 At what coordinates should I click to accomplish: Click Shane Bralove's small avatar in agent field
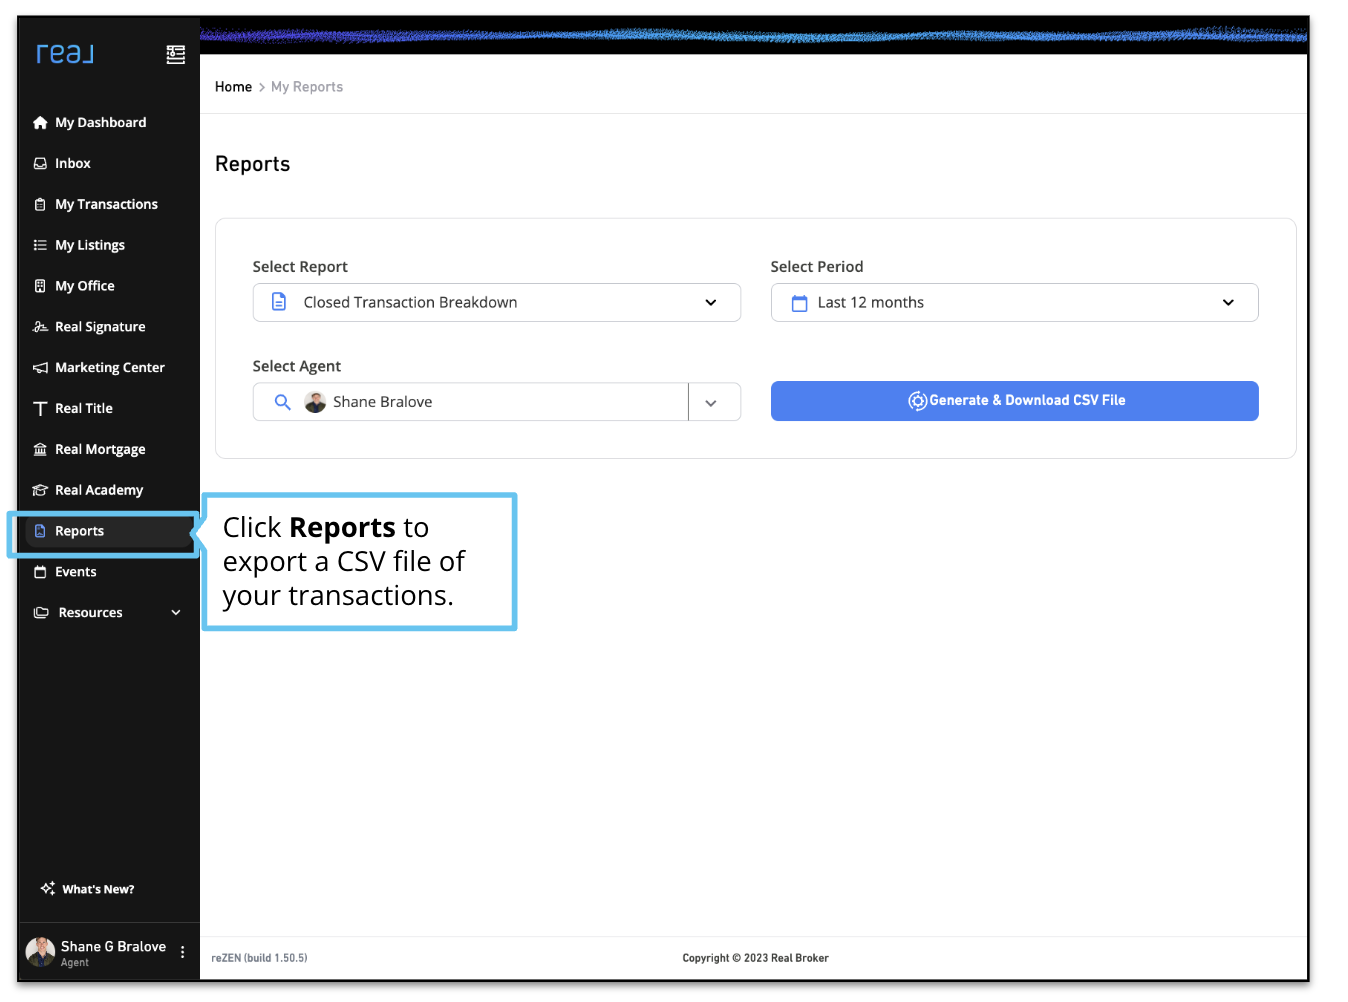click(x=315, y=402)
